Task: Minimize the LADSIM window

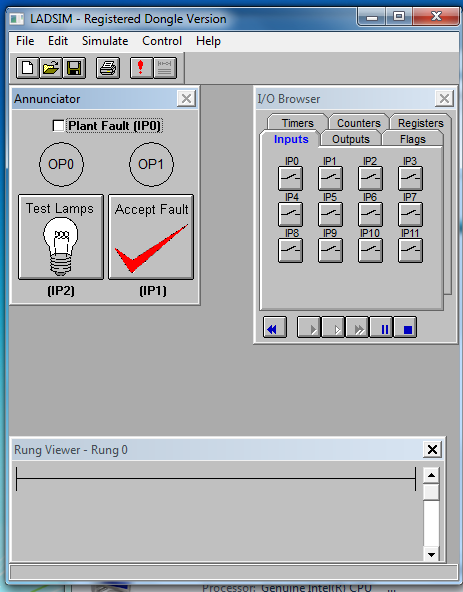Action: pos(372,17)
